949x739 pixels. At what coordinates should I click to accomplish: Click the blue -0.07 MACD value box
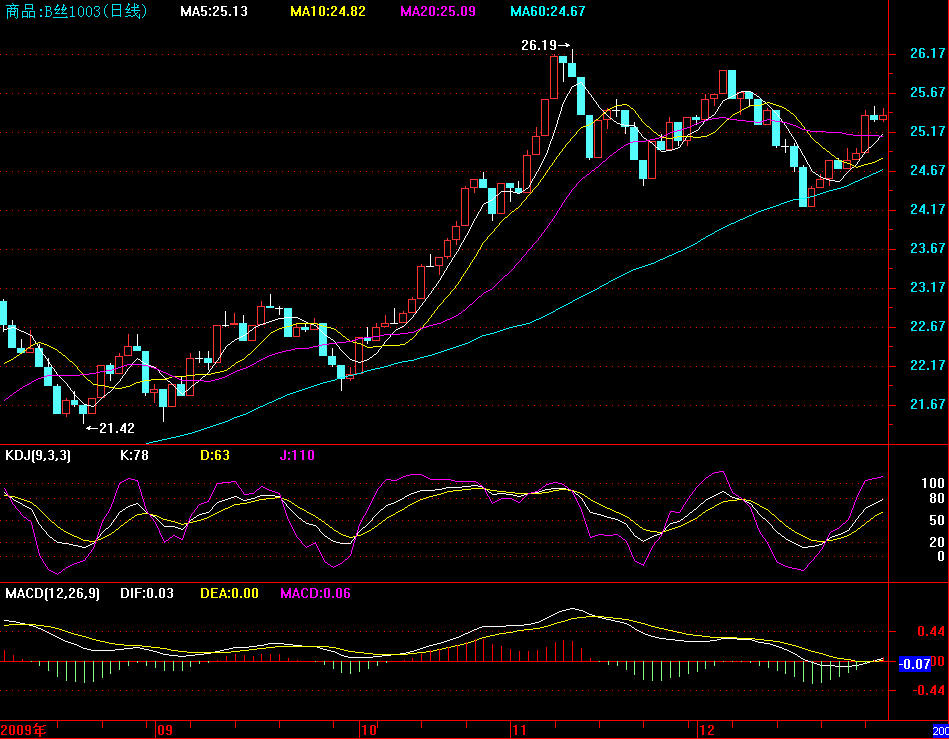point(915,663)
